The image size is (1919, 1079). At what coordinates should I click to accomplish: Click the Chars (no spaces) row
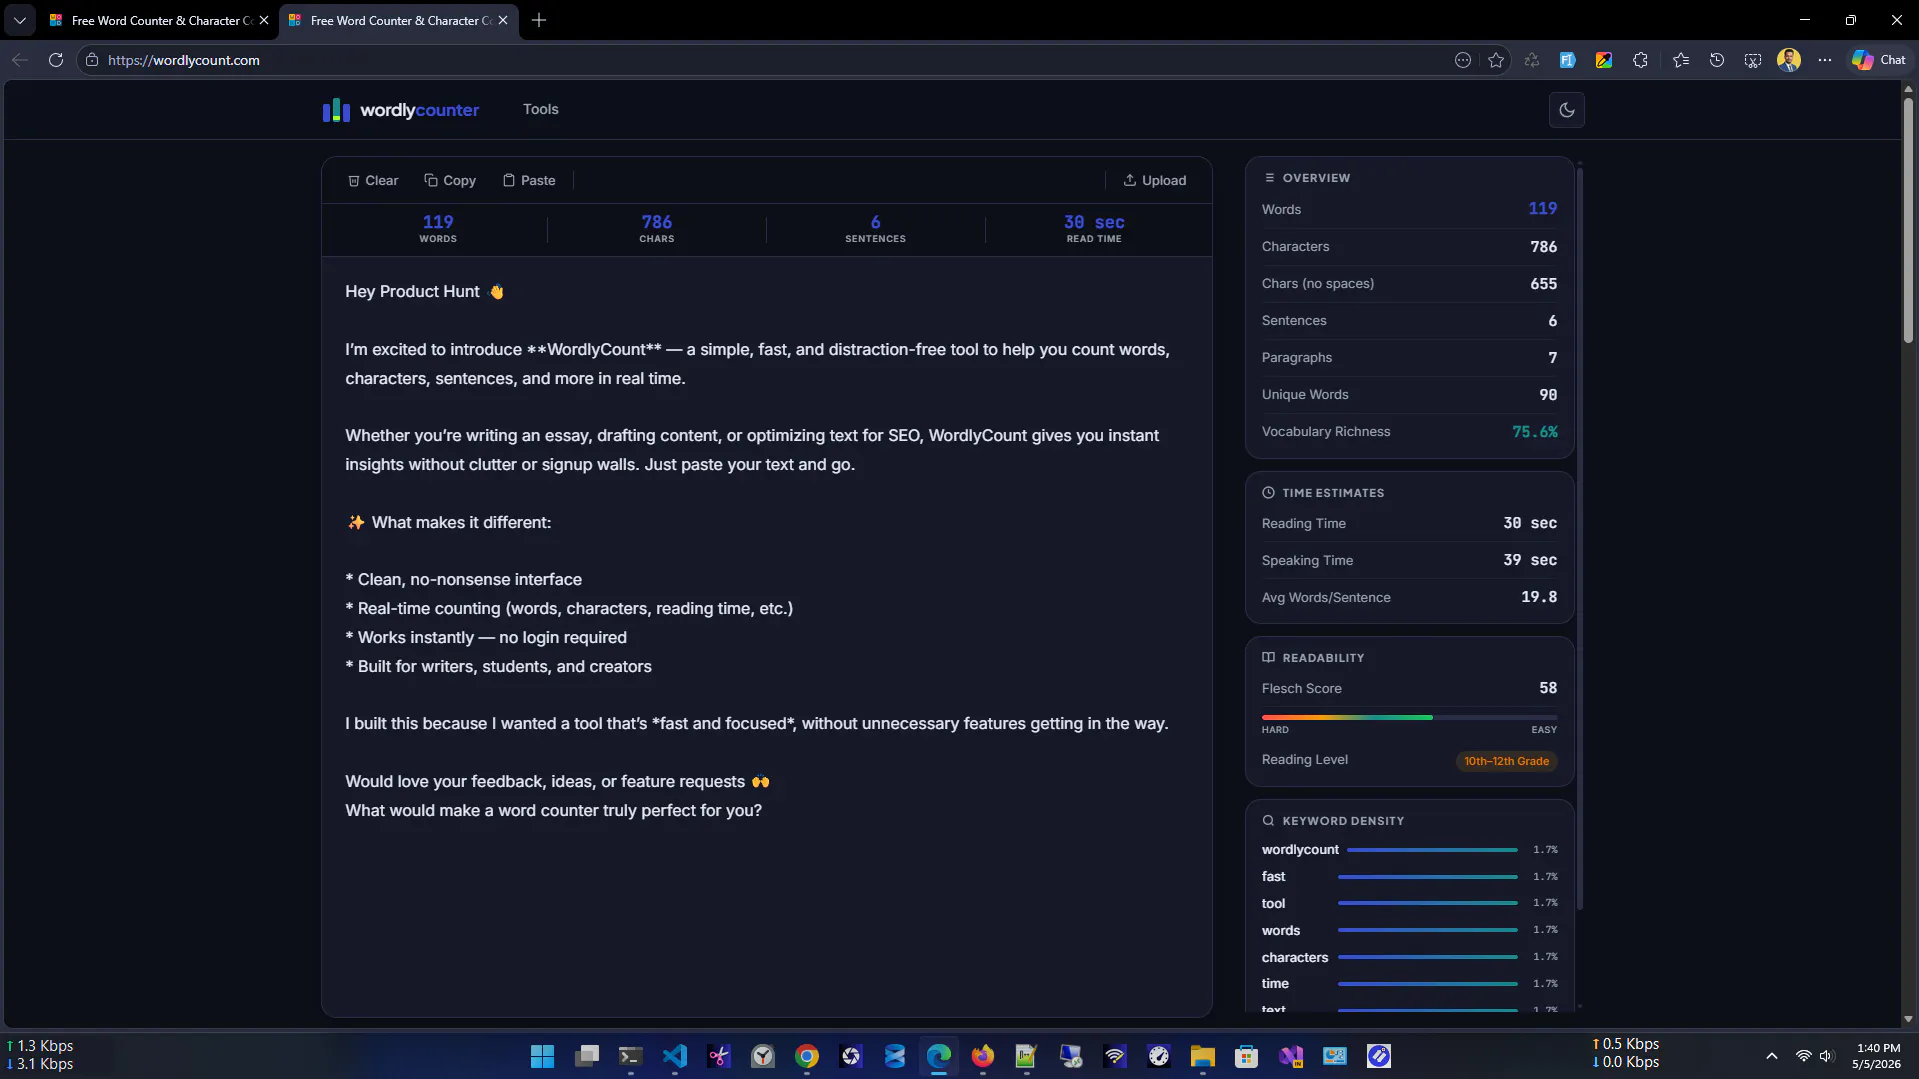[1409, 284]
